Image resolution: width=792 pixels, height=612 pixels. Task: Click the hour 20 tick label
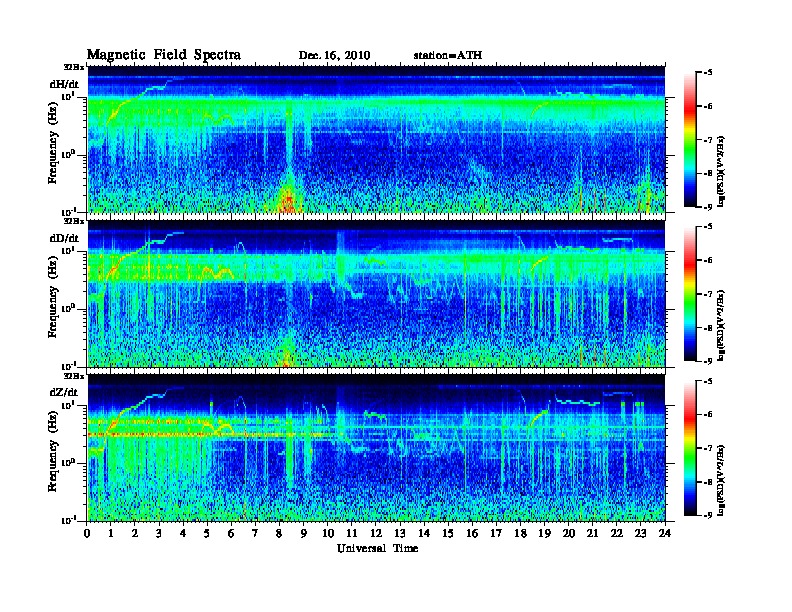[569, 533]
